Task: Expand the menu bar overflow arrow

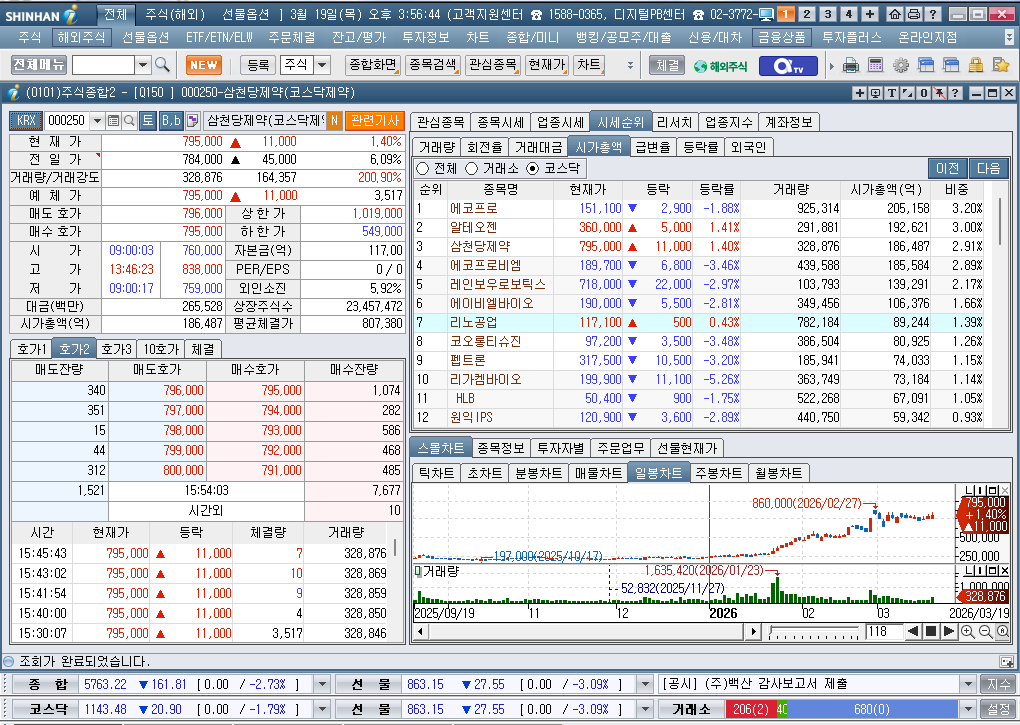Action: 1010,37
